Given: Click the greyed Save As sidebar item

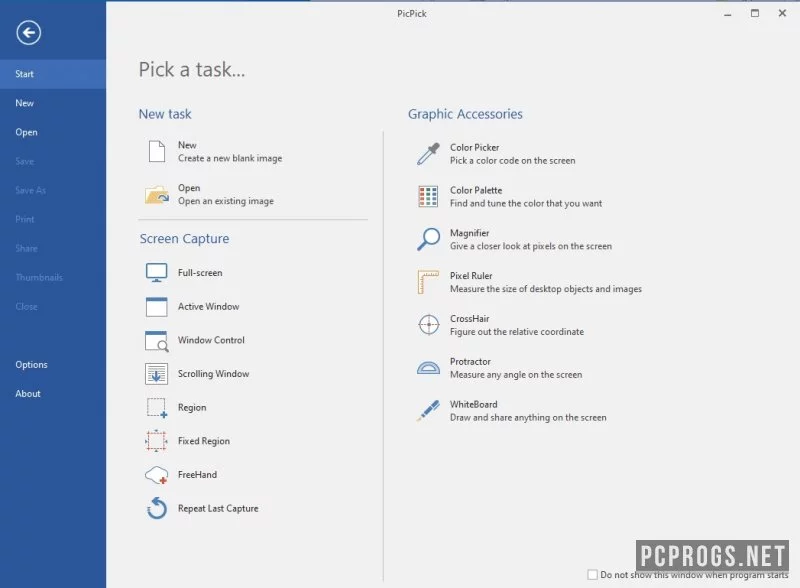Looking at the screenshot, I should click(x=53, y=190).
